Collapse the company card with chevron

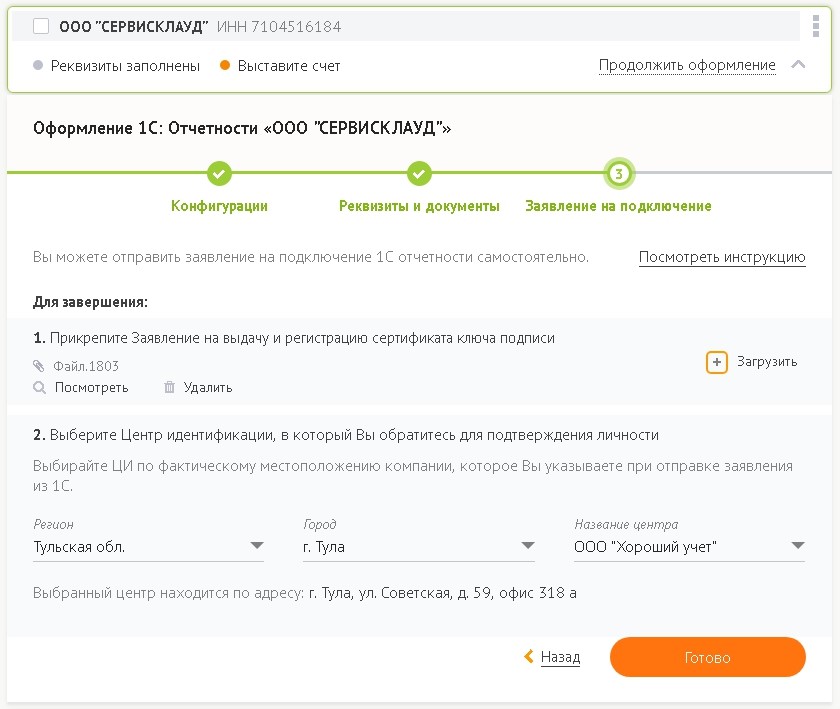pyautogui.click(x=798, y=65)
